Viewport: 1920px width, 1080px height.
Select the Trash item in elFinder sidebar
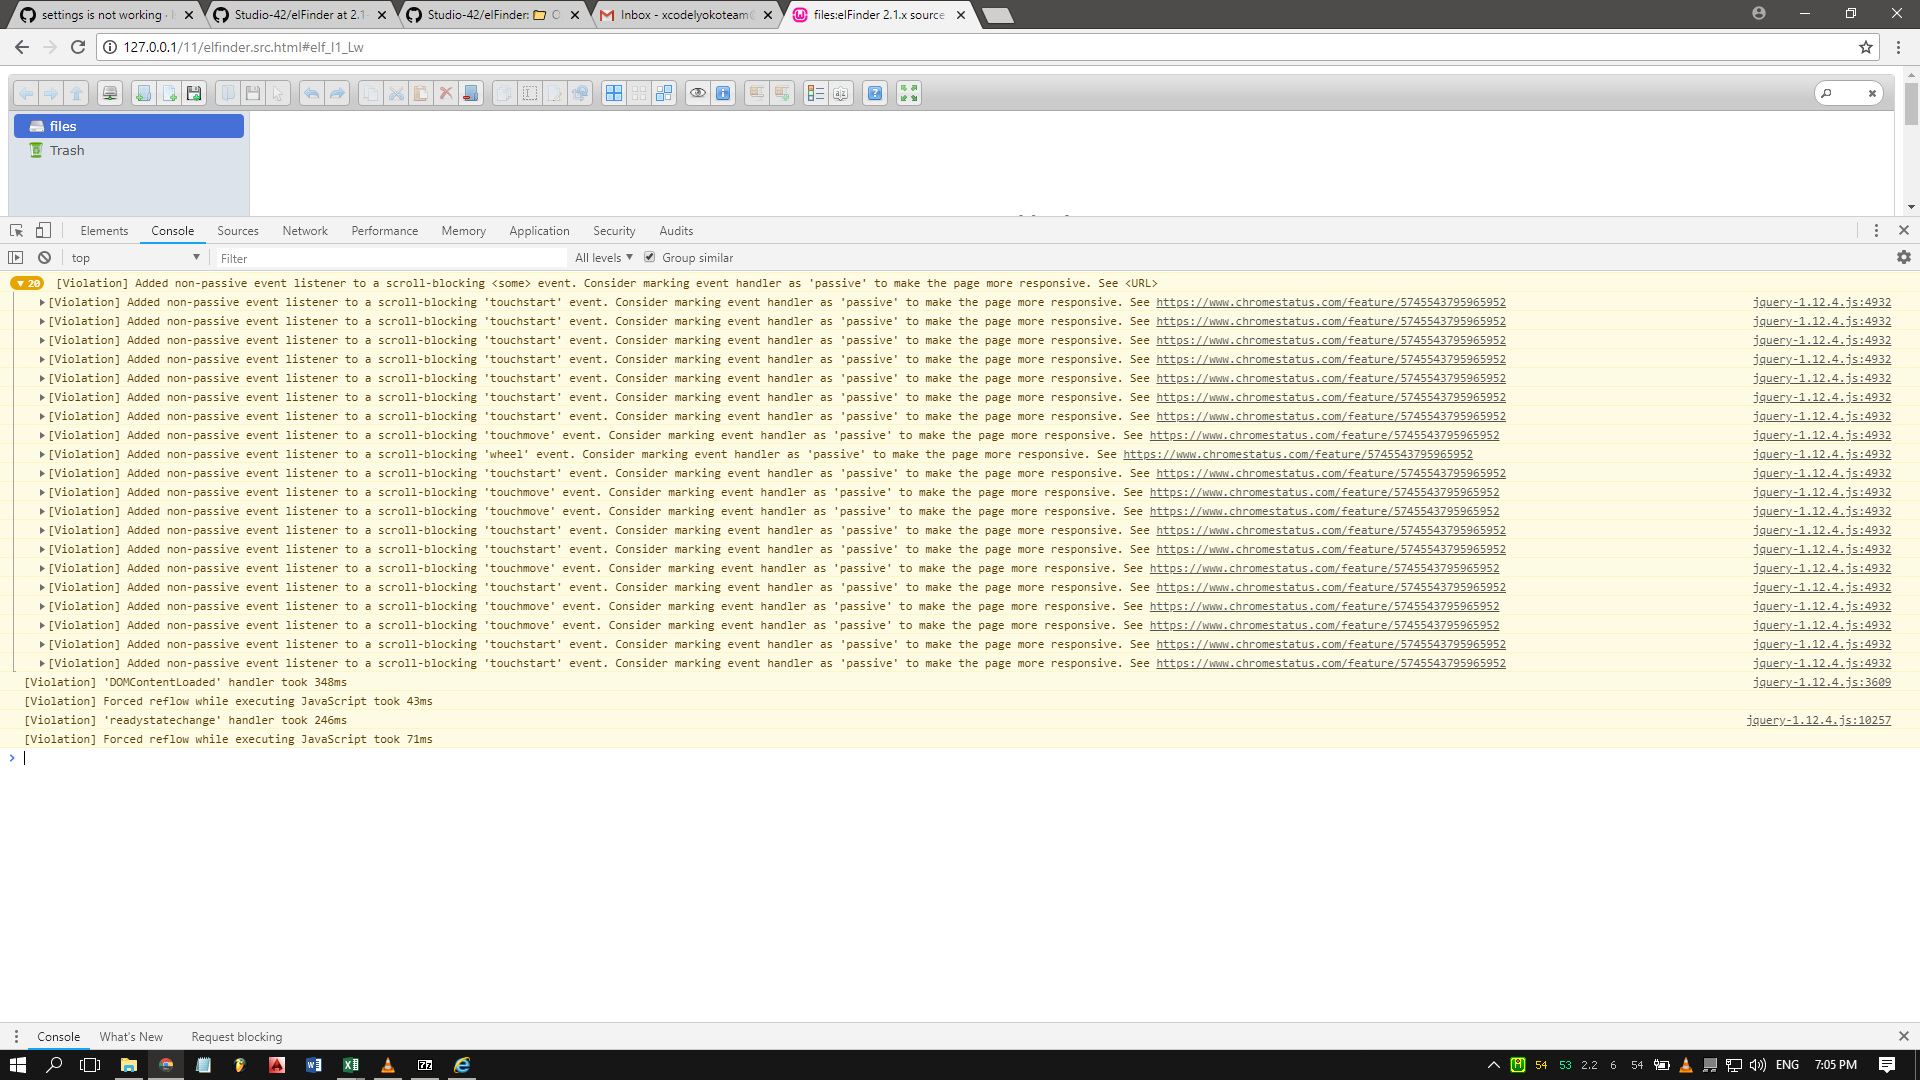click(66, 150)
